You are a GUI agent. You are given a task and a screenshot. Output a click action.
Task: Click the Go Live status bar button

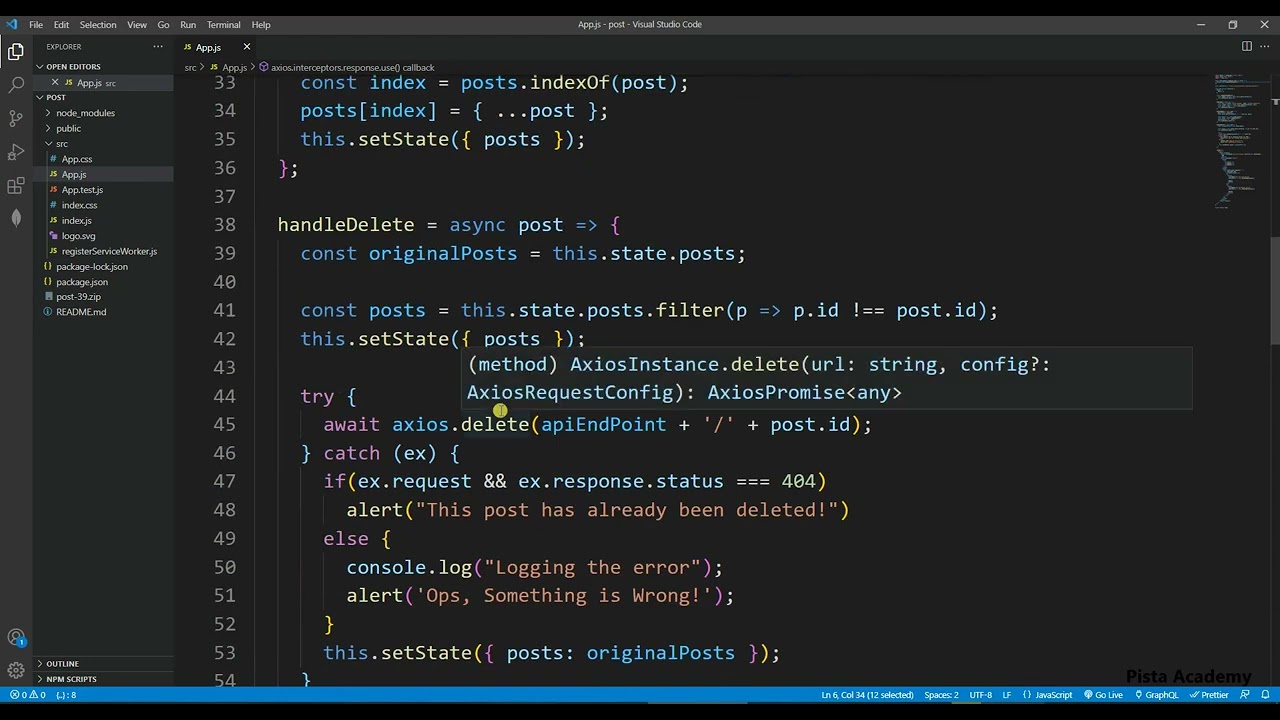[1103, 695]
